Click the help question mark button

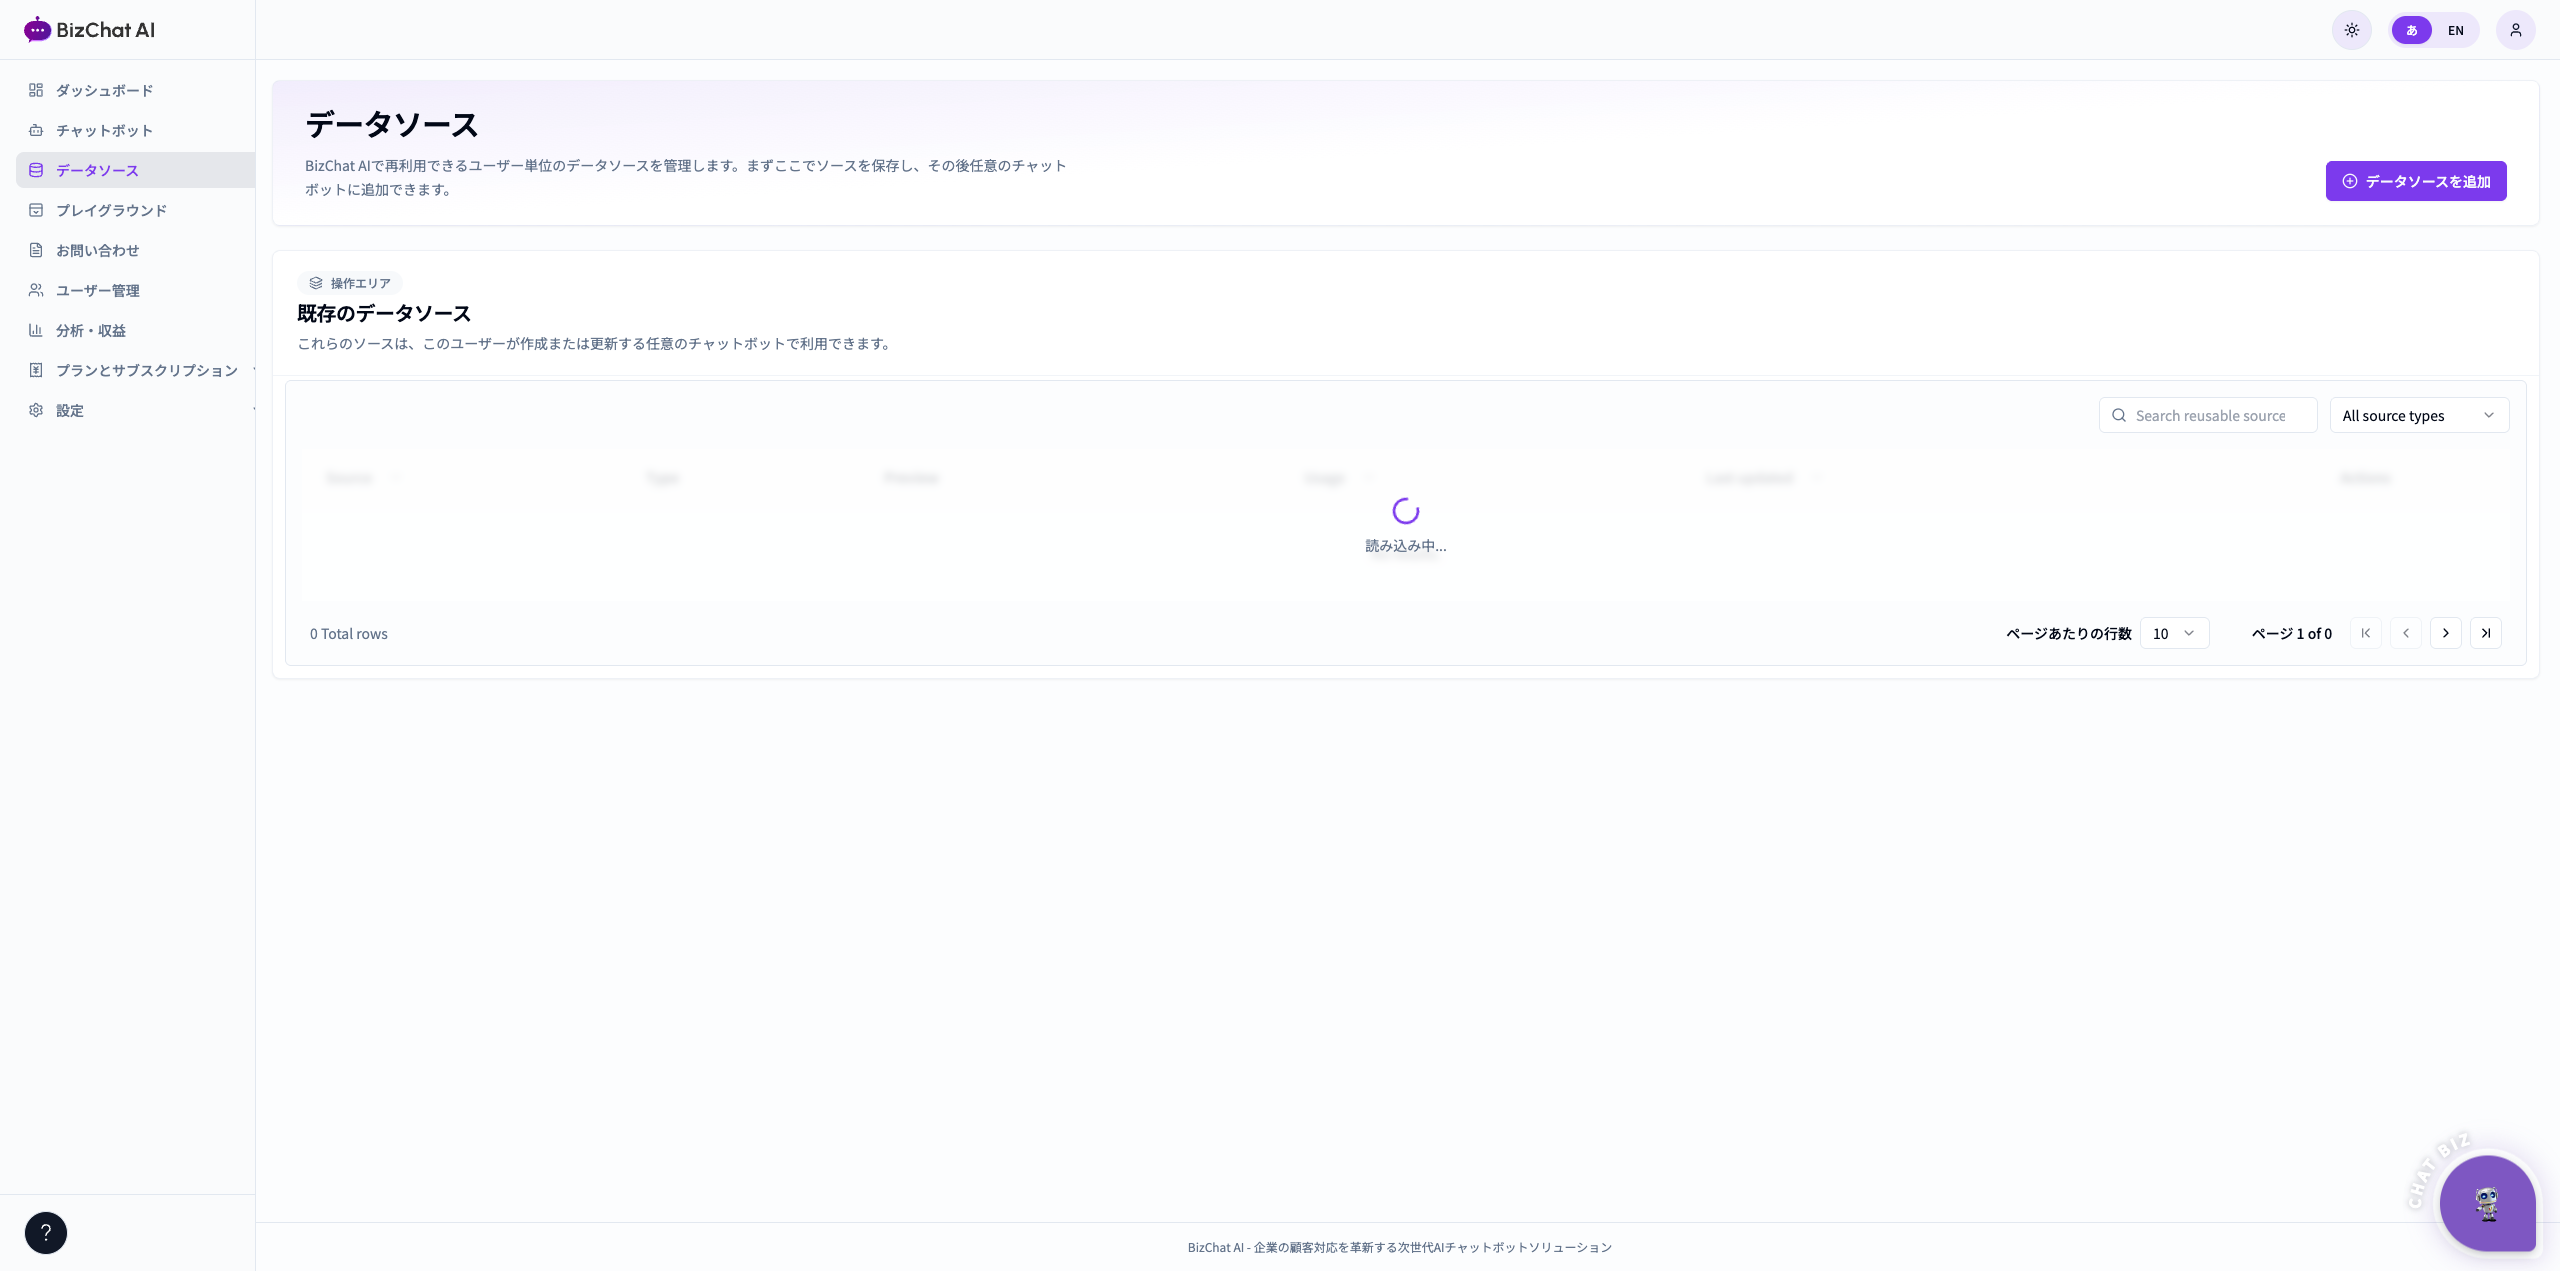click(x=46, y=1232)
